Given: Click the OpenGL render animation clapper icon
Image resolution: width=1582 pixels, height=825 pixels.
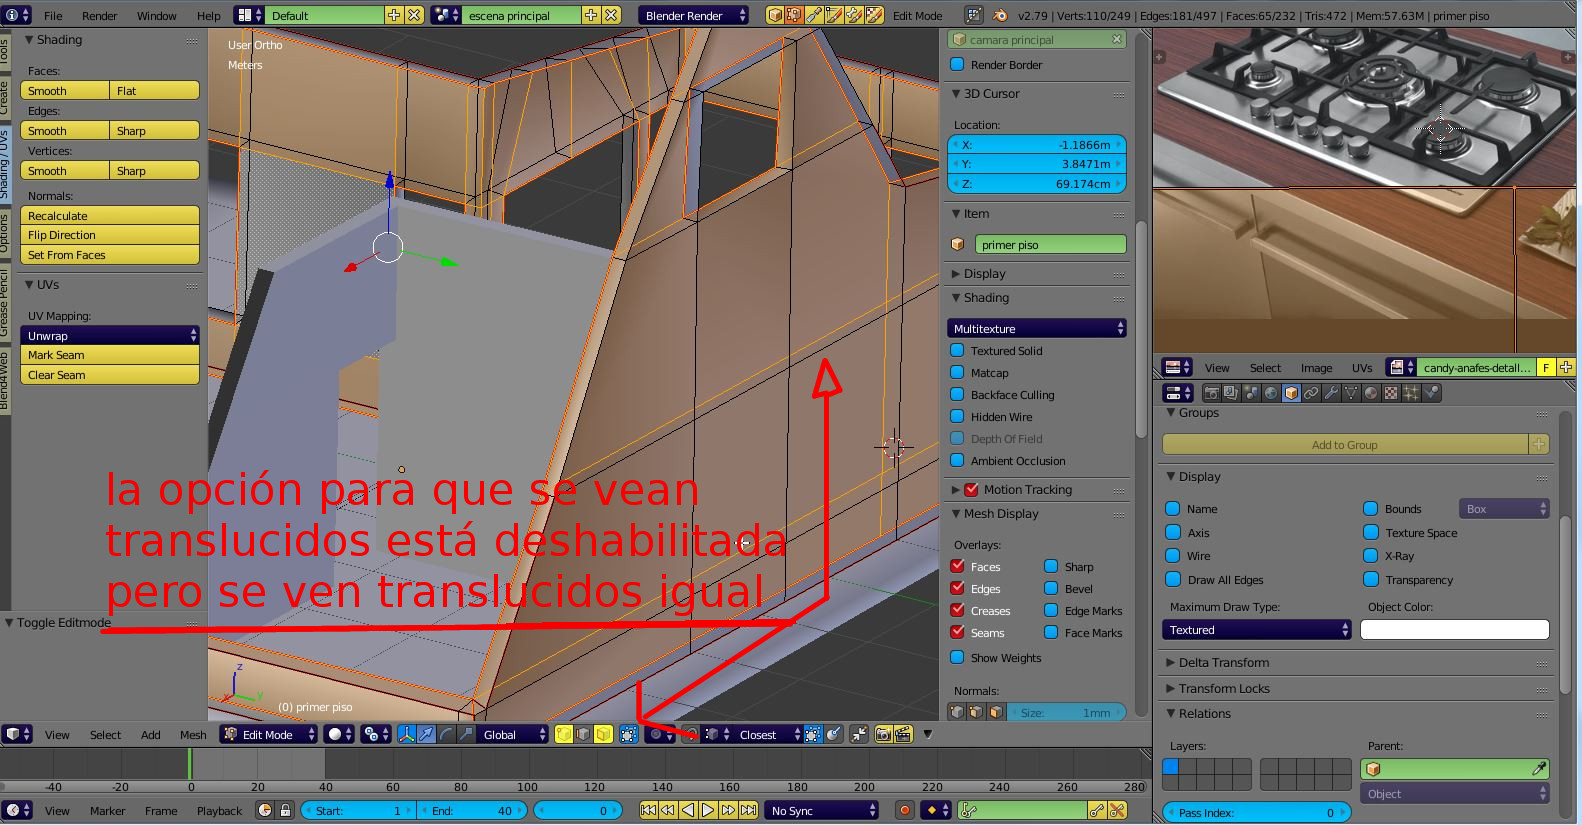Looking at the screenshot, I should tap(903, 734).
